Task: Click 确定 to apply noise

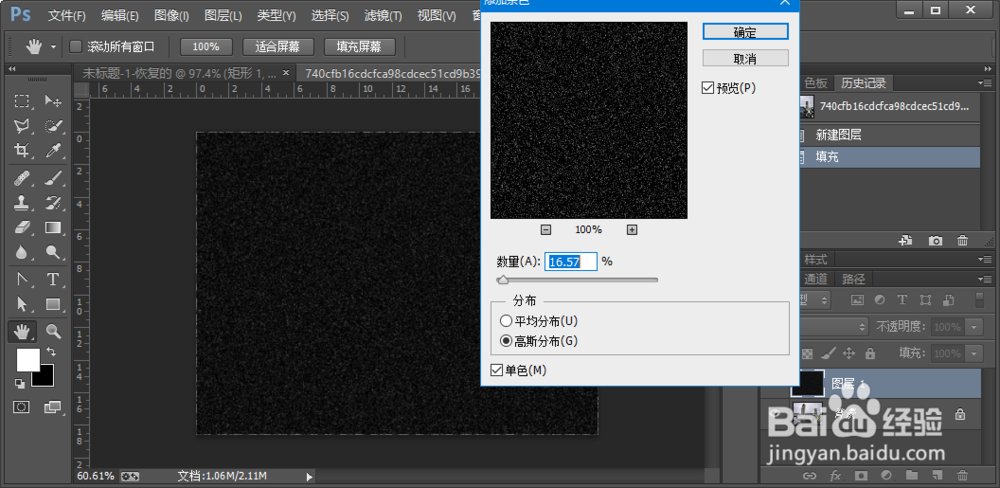Action: pyautogui.click(x=746, y=31)
